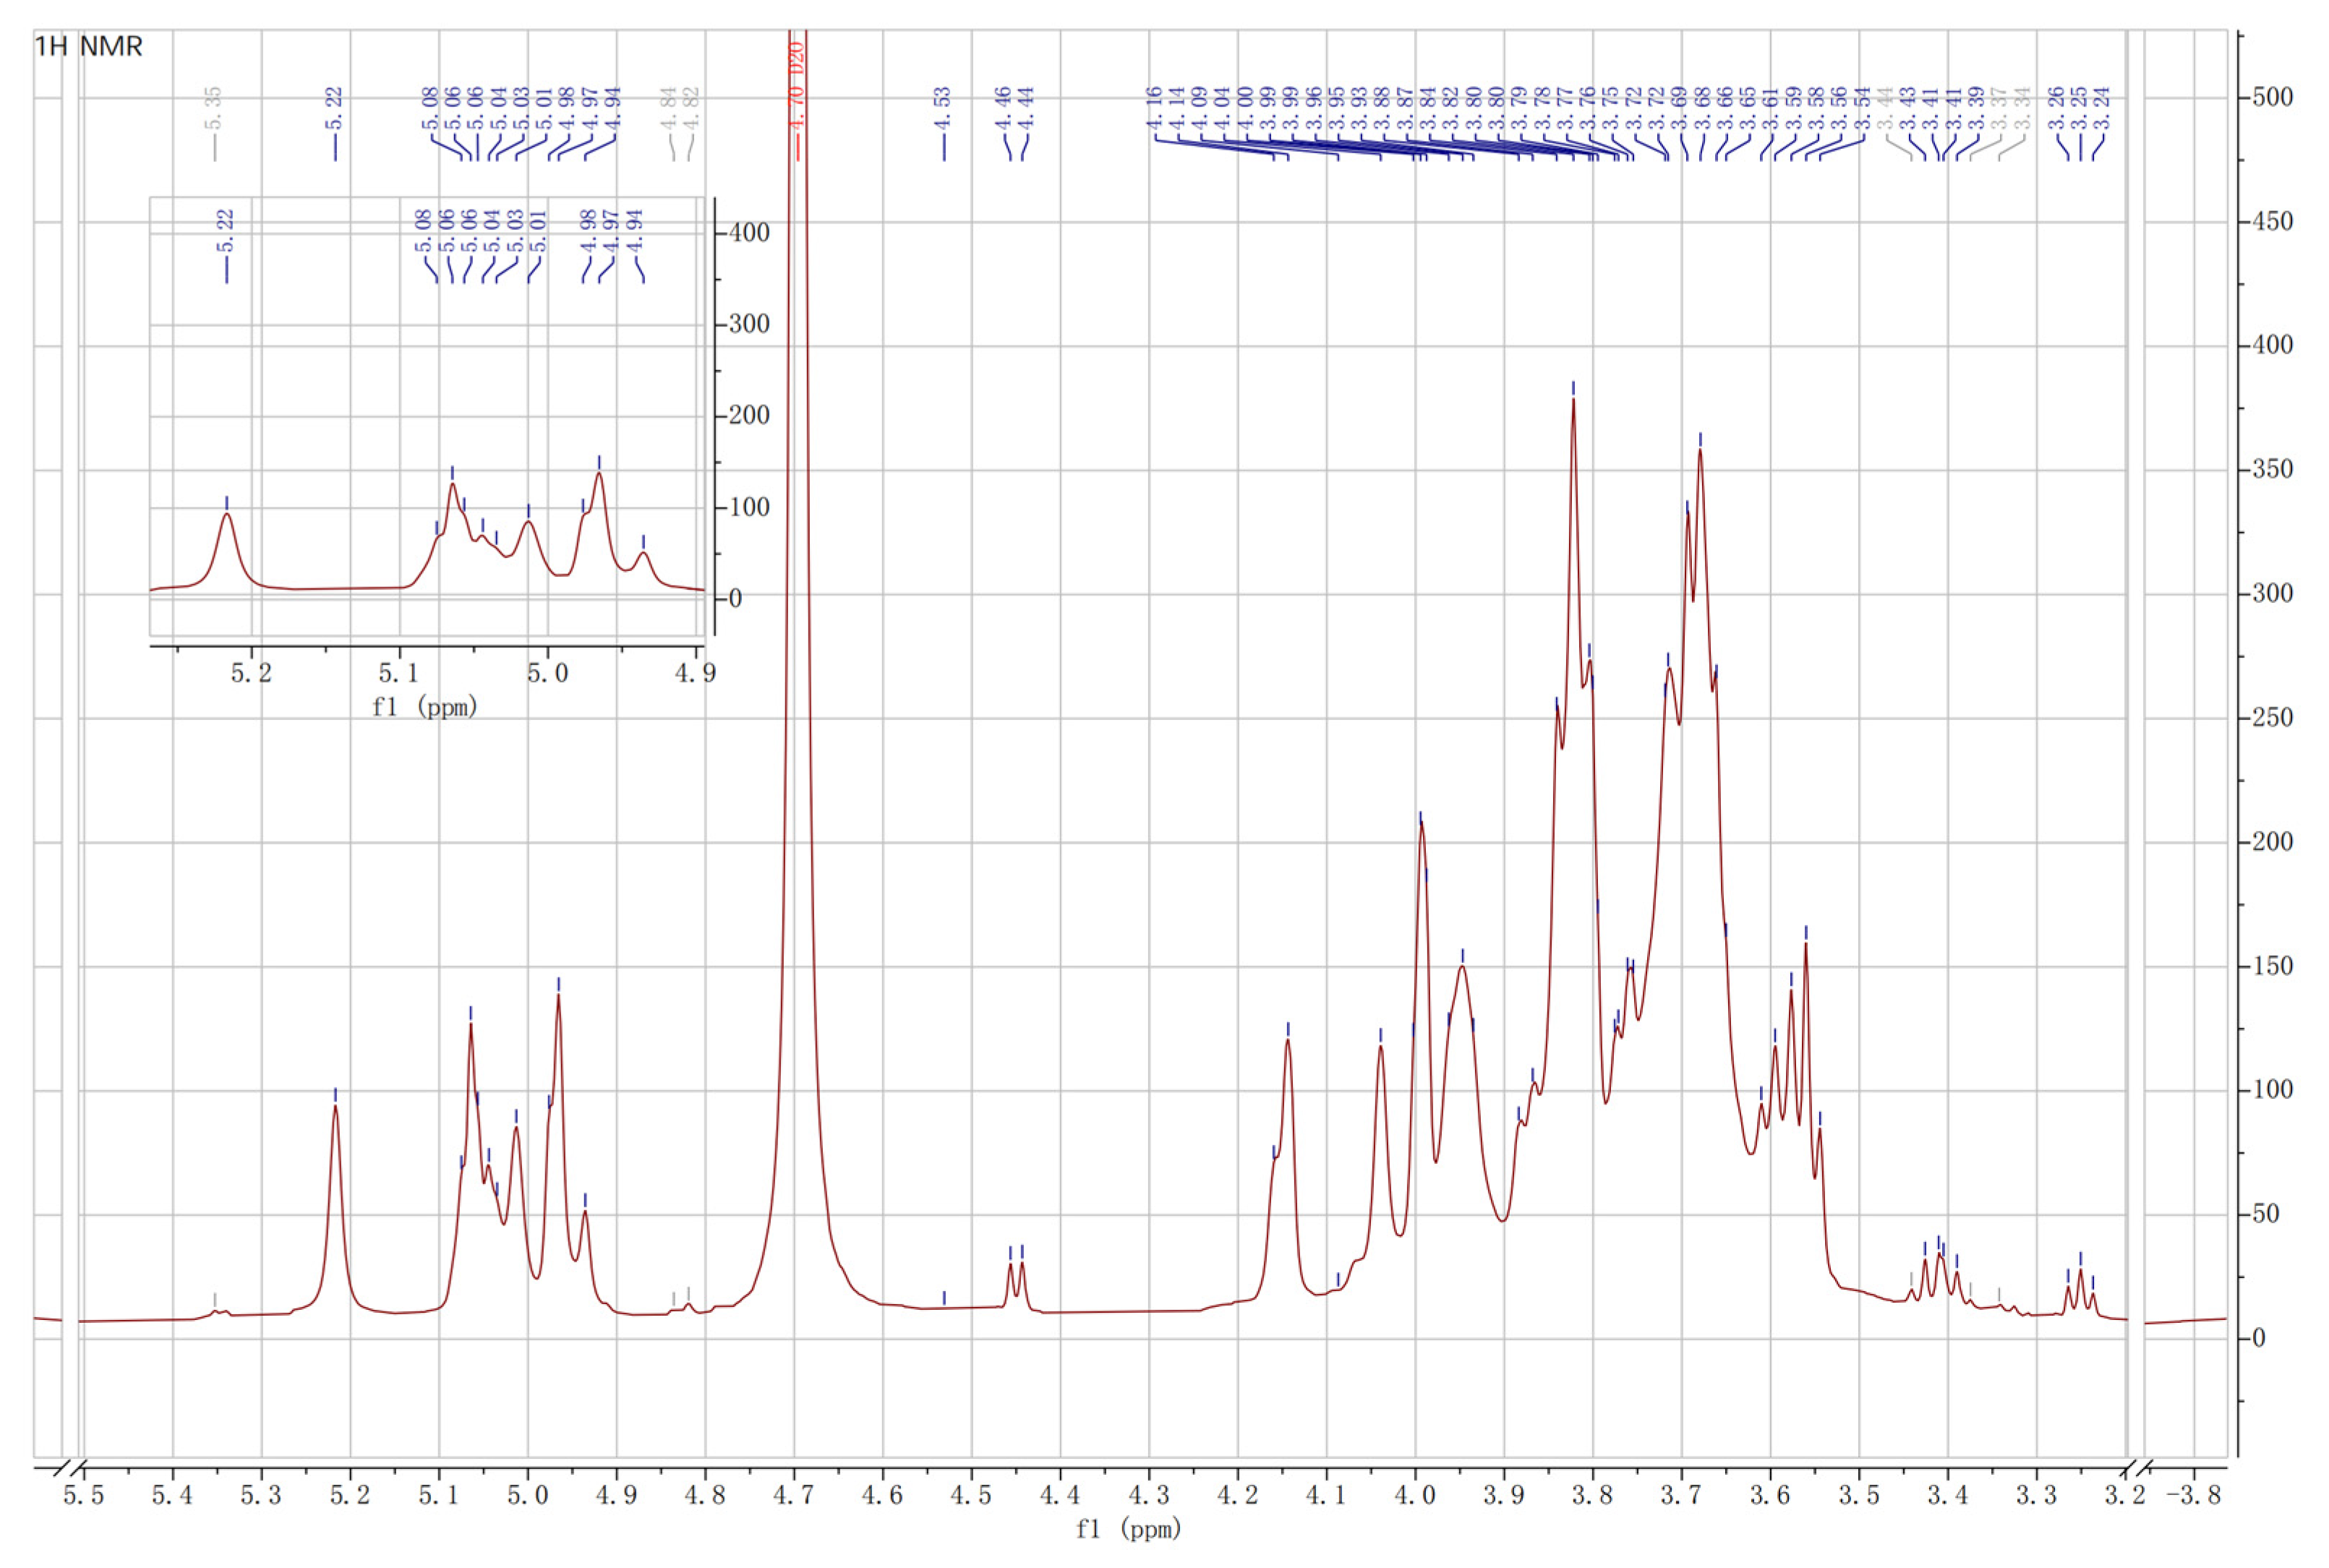Screen dimensions: 2329x1568
Task: Click the 4.16 peak label
Action: click(x=1155, y=108)
